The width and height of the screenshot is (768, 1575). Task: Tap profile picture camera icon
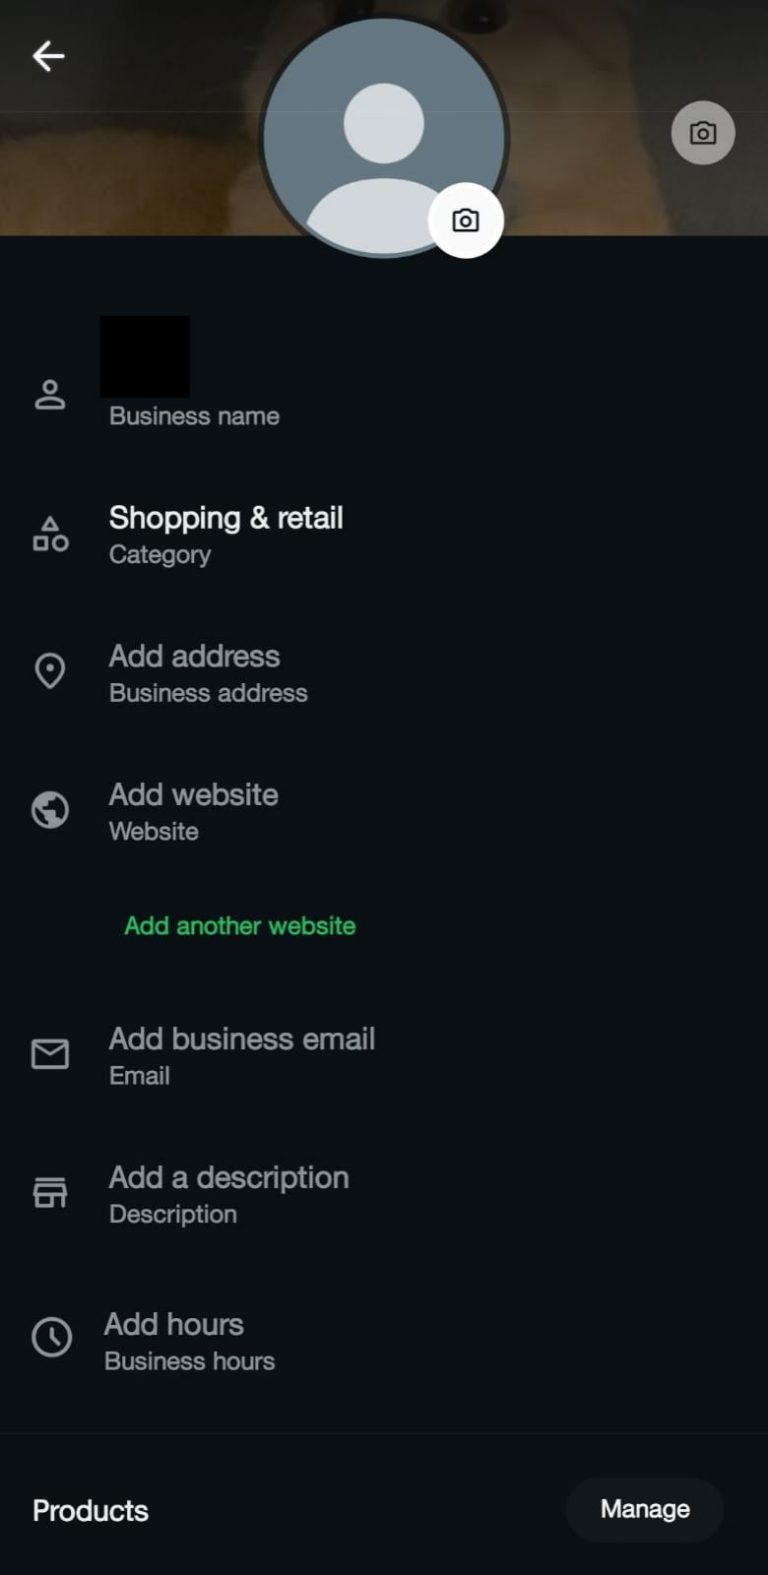tap(465, 220)
